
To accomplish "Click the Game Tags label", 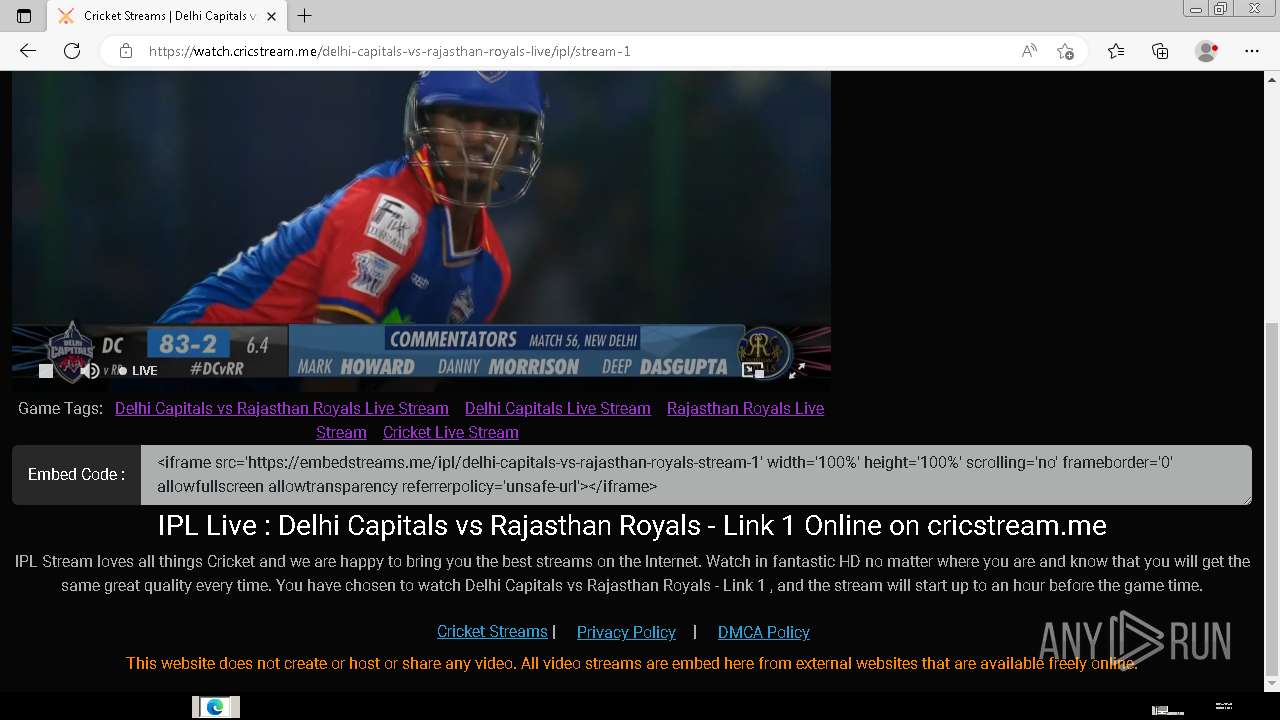I will (x=60, y=408).
